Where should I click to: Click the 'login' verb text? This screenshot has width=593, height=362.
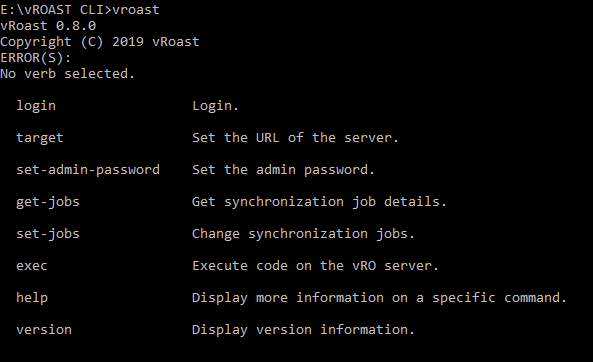click(x=36, y=106)
